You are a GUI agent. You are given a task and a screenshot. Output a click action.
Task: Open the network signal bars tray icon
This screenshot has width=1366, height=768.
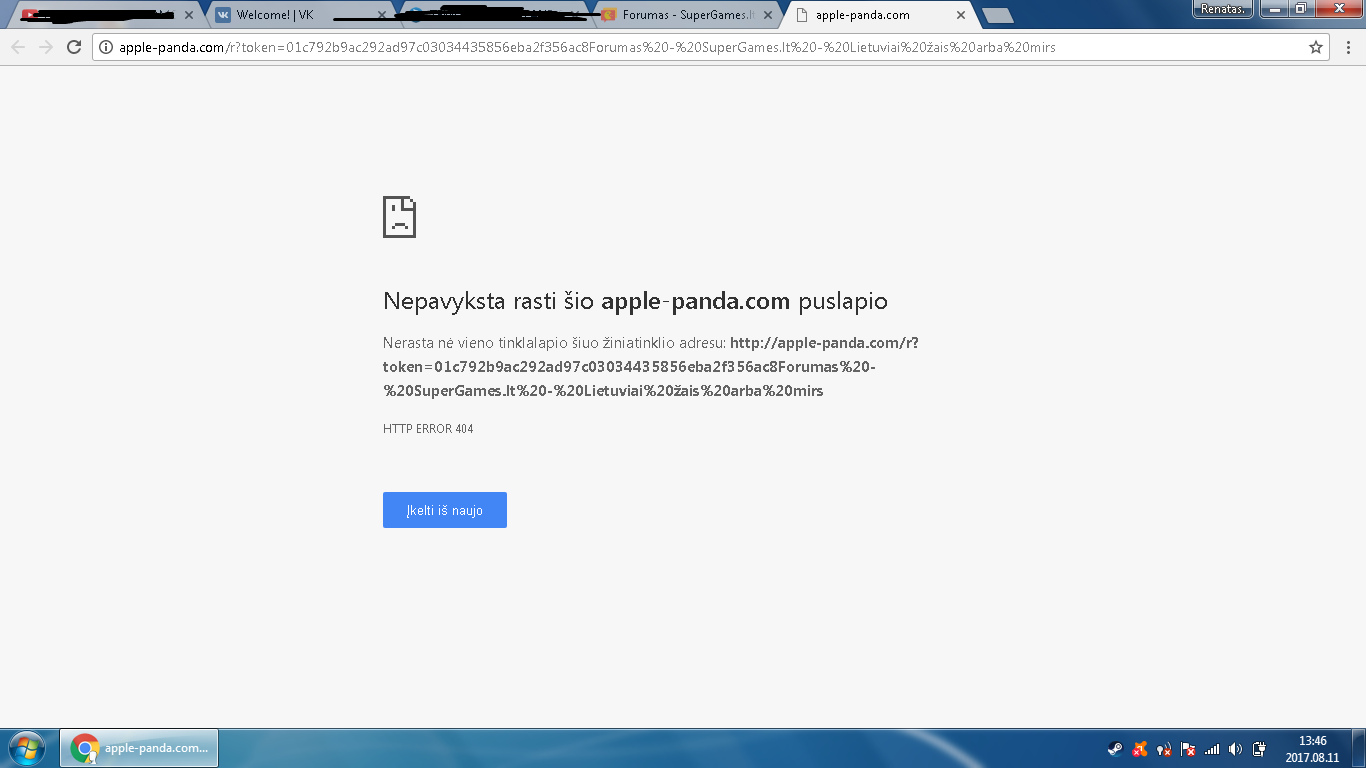1212,748
